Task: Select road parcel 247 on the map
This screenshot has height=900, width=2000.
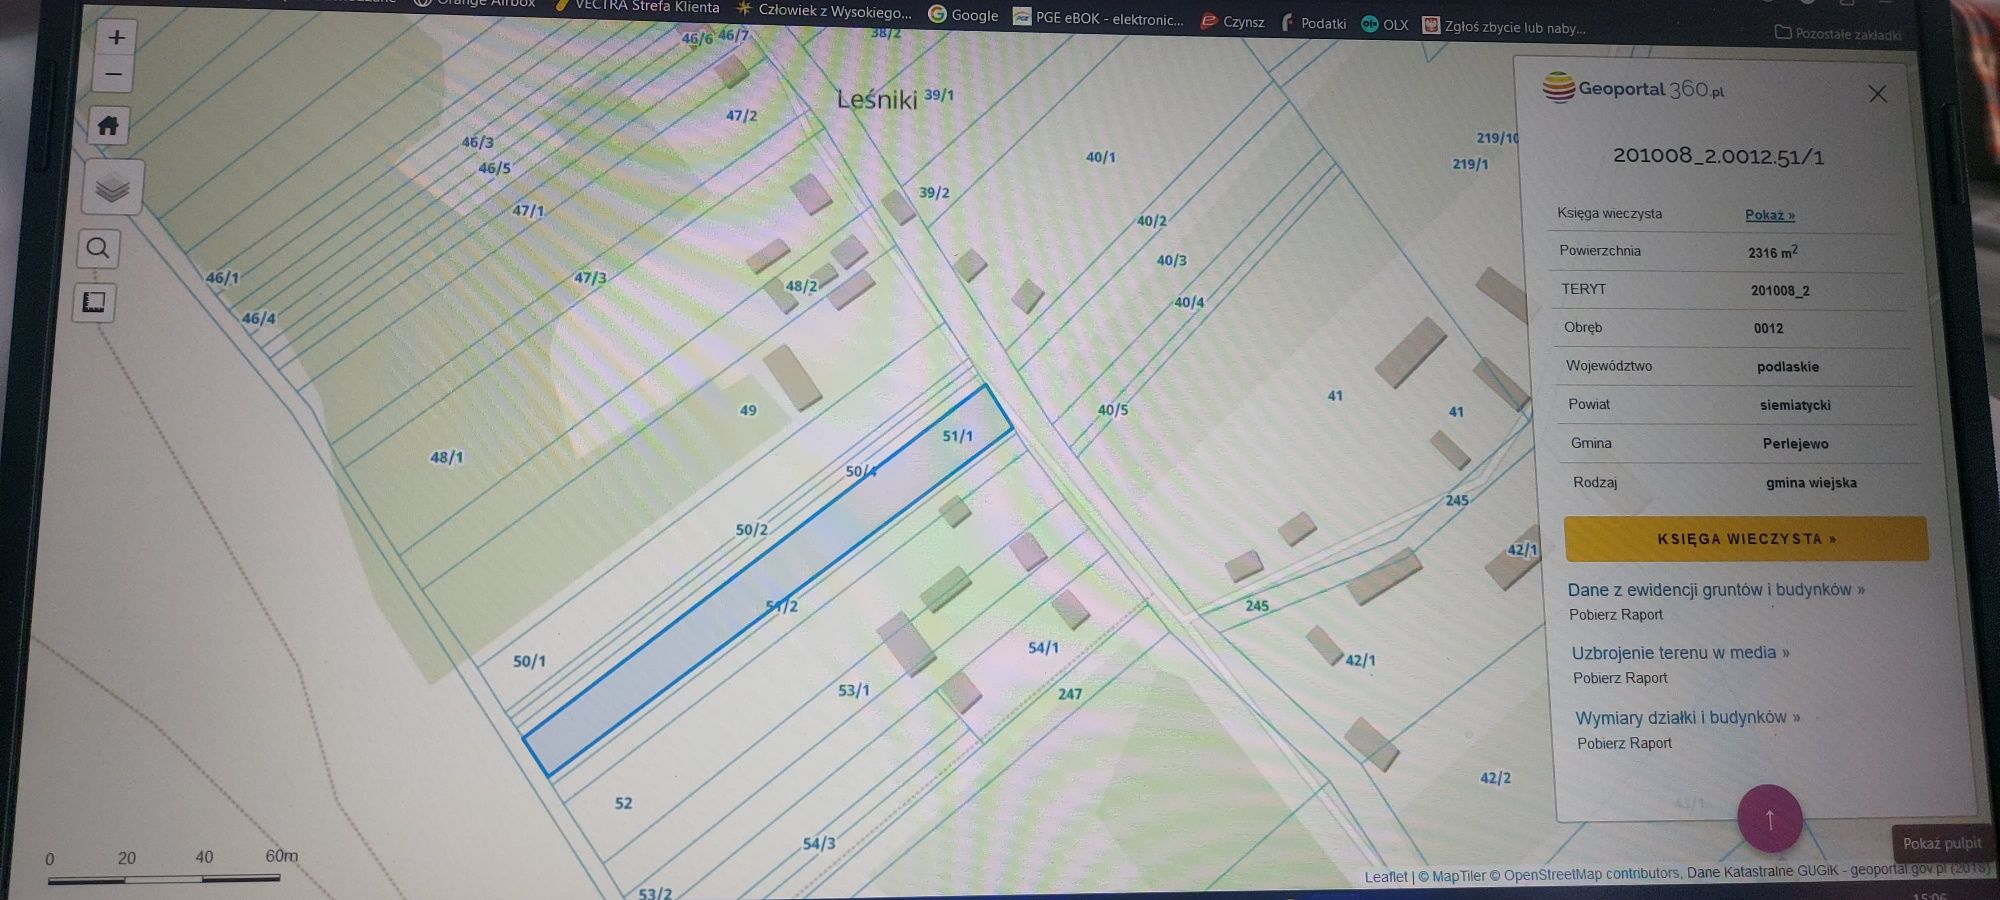Action: tap(1069, 694)
